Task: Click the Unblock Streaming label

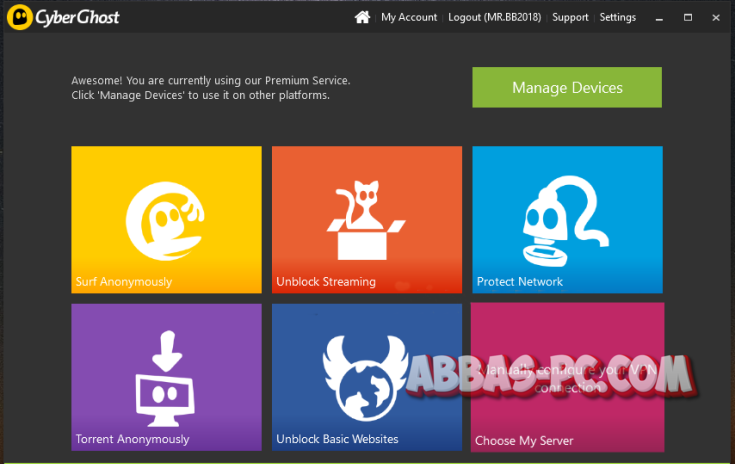Action: click(x=326, y=282)
